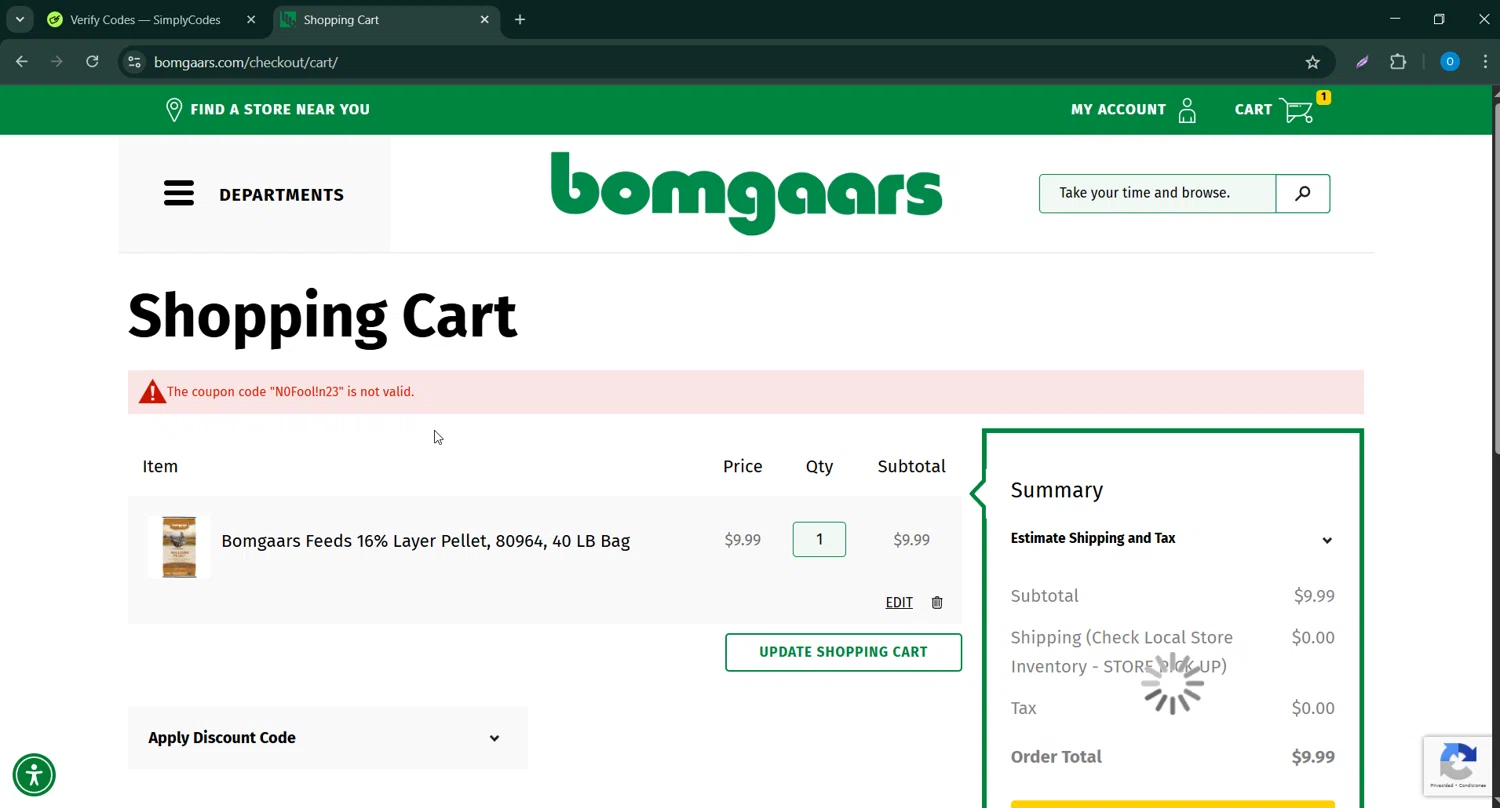
Task: Click the search magnifier button
Action: (x=1303, y=193)
